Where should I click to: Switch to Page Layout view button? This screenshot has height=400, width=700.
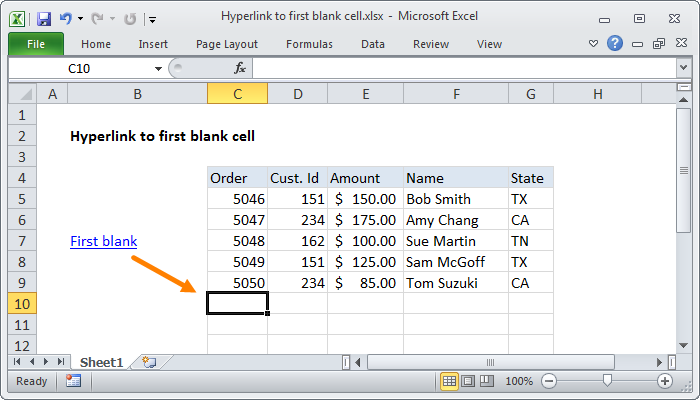coord(468,381)
